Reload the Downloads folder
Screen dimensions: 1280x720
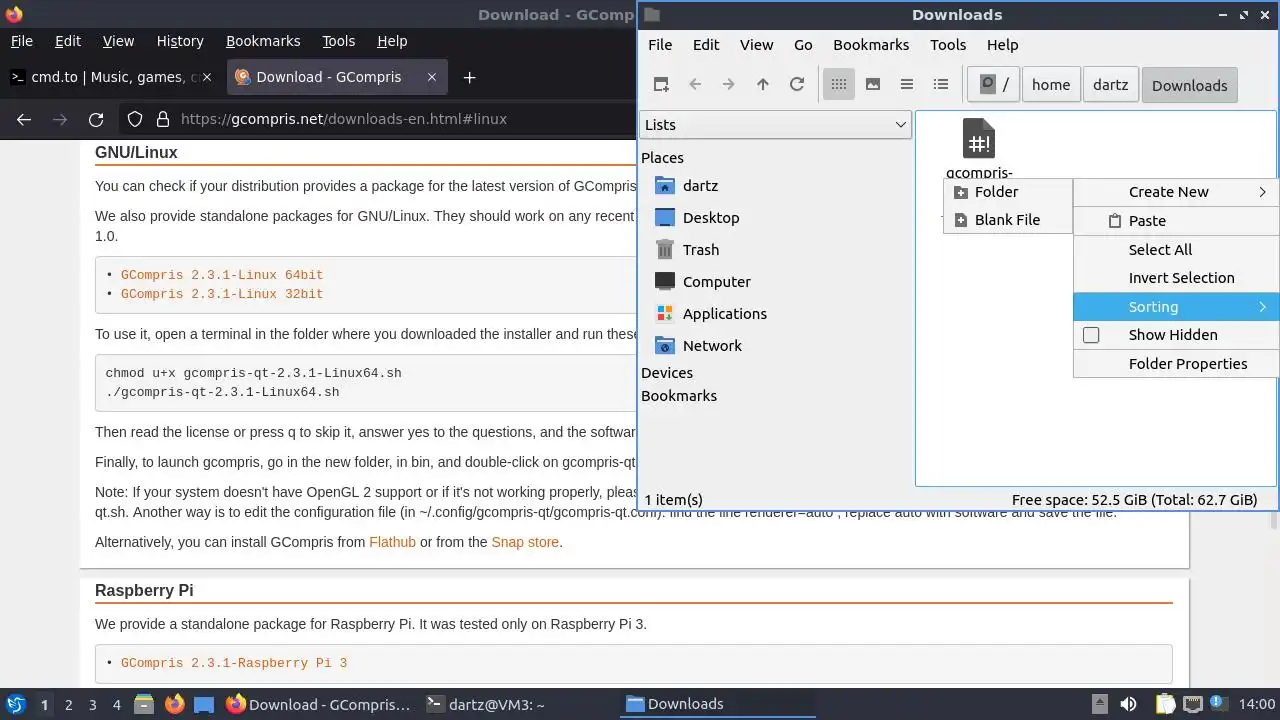pyautogui.click(x=797, y=85)
